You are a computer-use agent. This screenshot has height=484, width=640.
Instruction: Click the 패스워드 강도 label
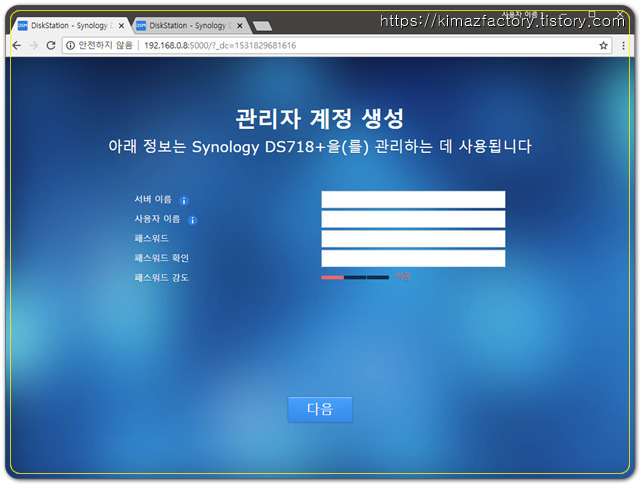click(x=162, y=278)
